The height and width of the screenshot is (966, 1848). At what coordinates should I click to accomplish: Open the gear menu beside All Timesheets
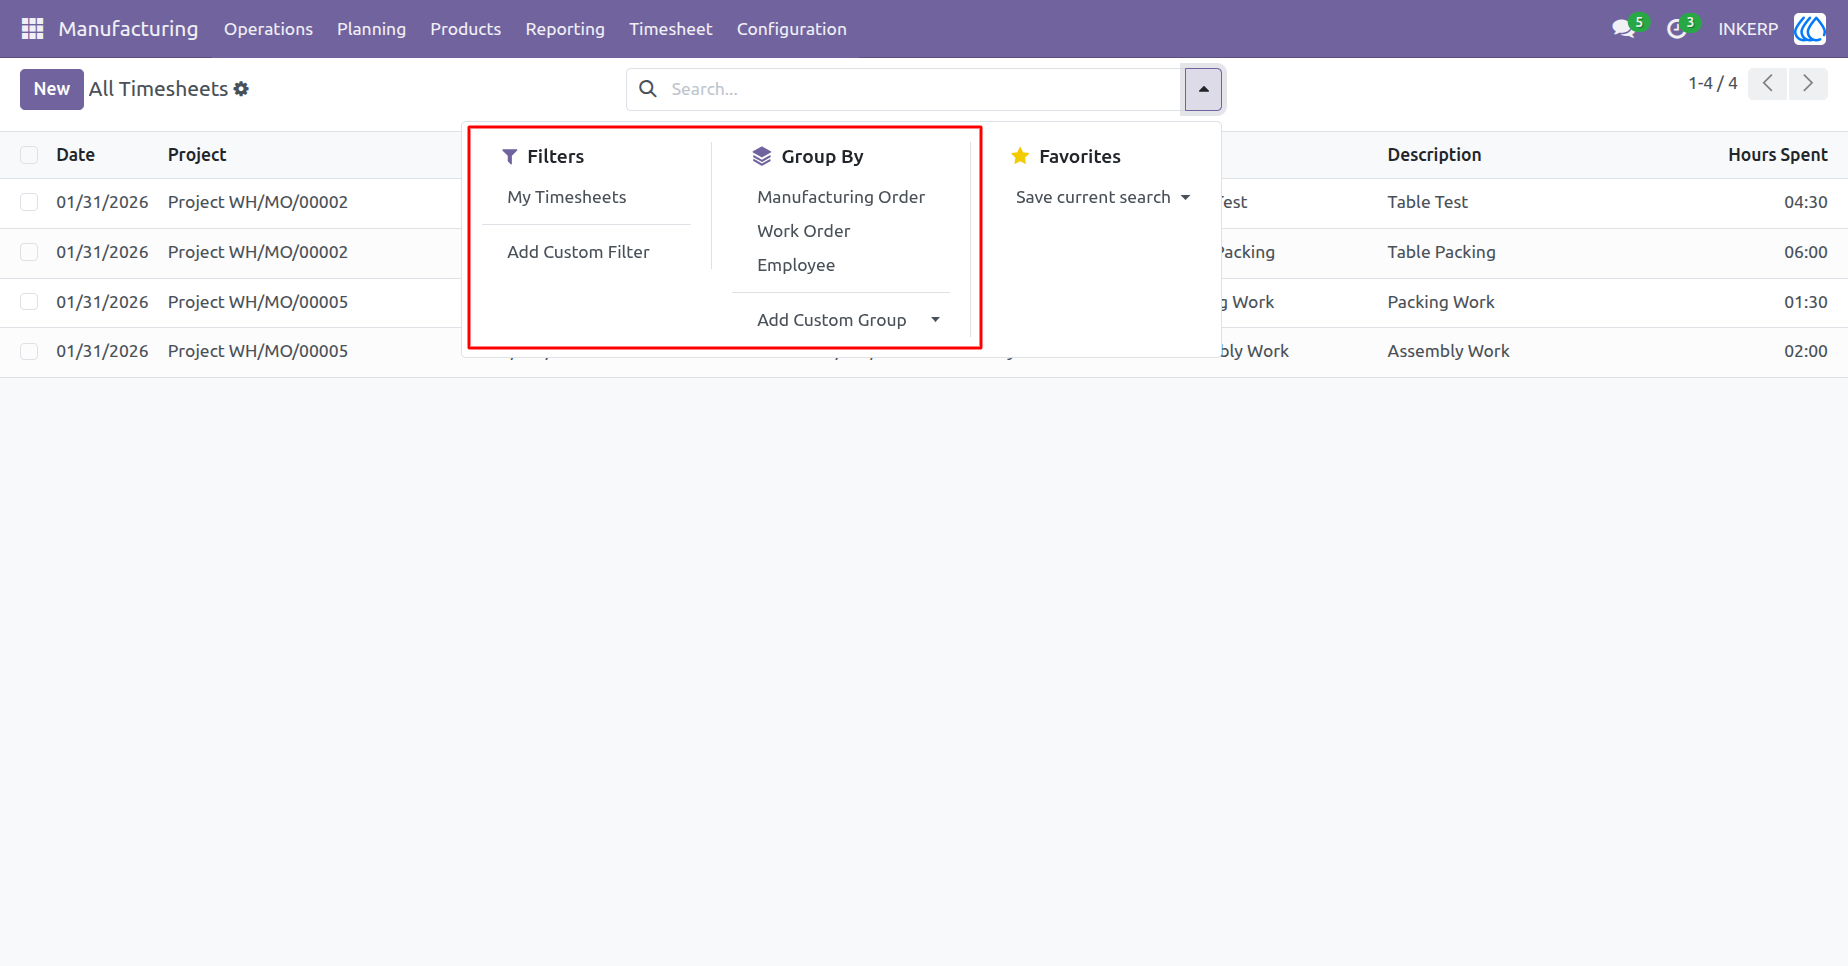241,89
